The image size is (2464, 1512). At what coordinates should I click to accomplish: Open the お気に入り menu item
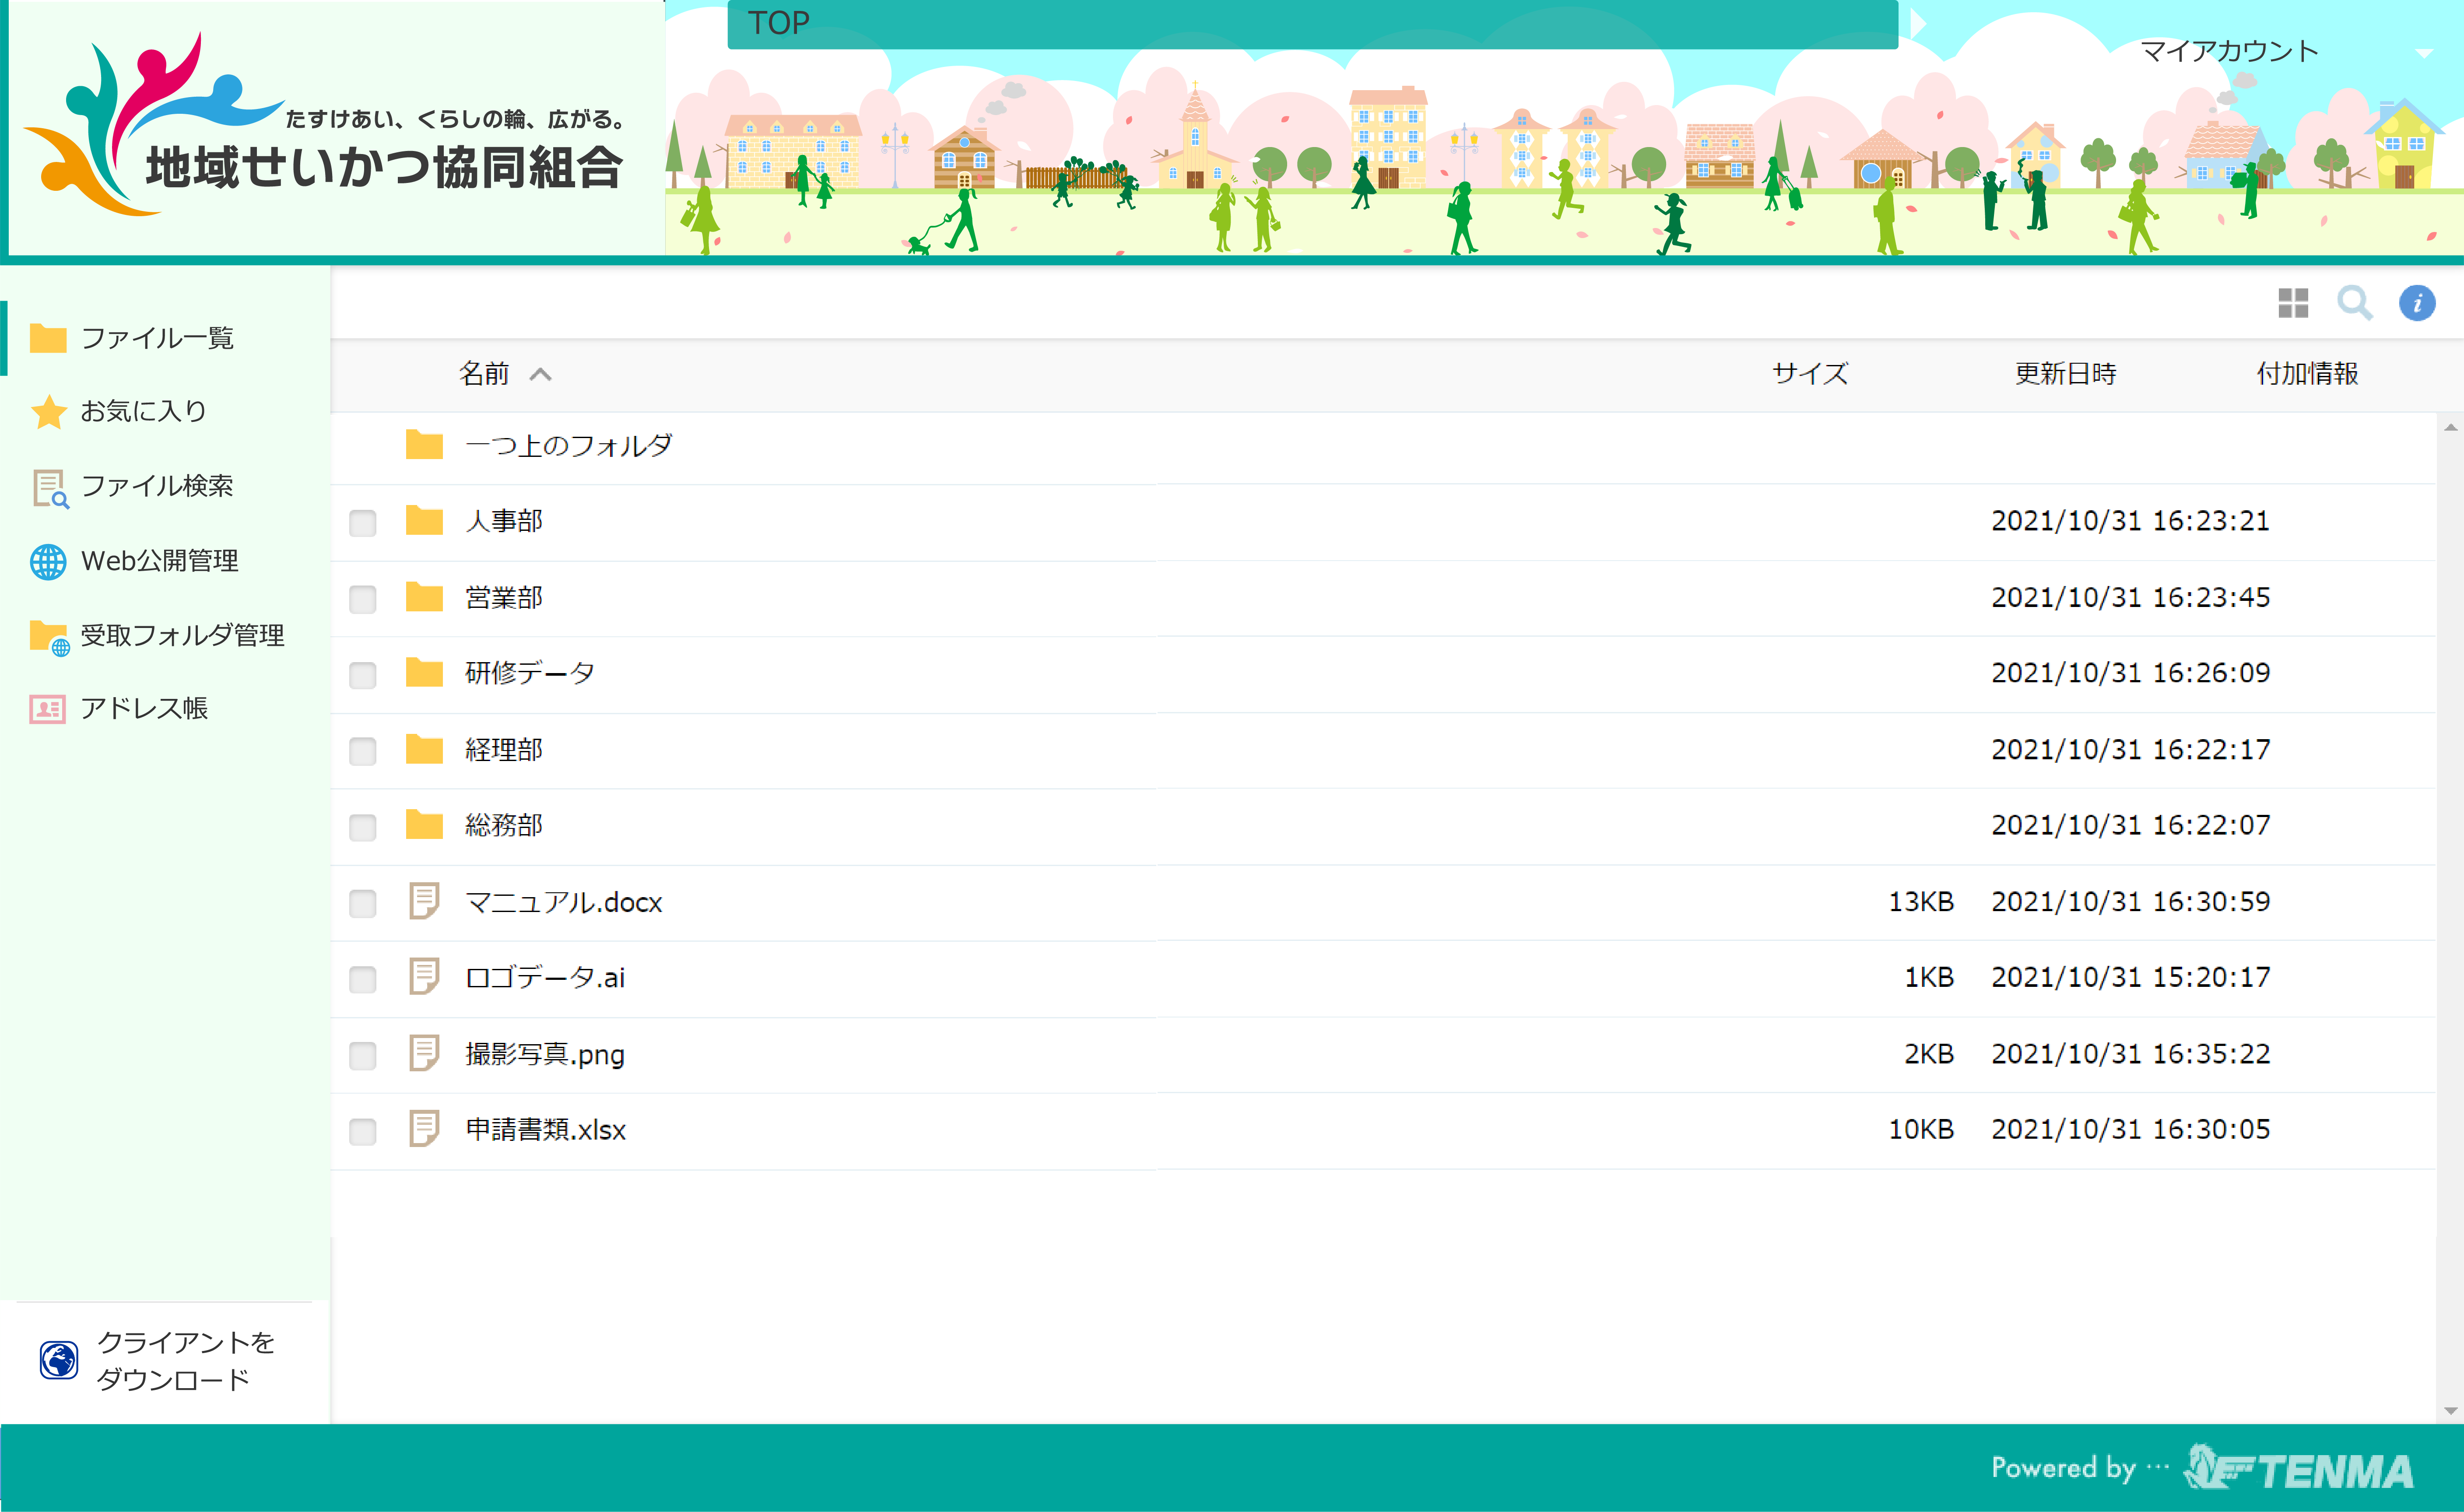tap(165, 411)
